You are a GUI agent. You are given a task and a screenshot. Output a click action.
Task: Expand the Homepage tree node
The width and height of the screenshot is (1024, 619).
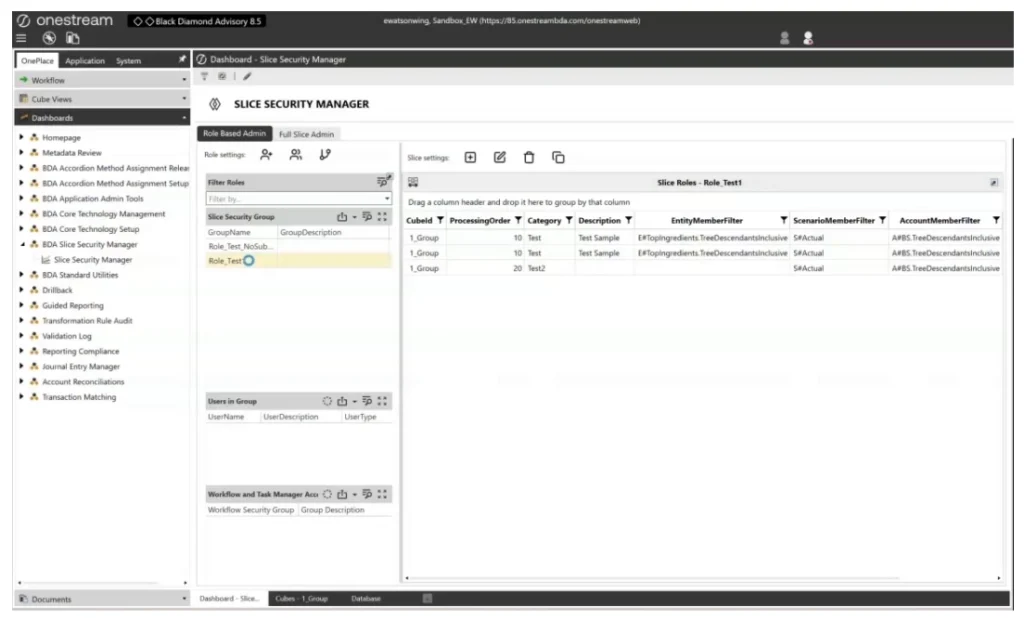coord(21,137)
